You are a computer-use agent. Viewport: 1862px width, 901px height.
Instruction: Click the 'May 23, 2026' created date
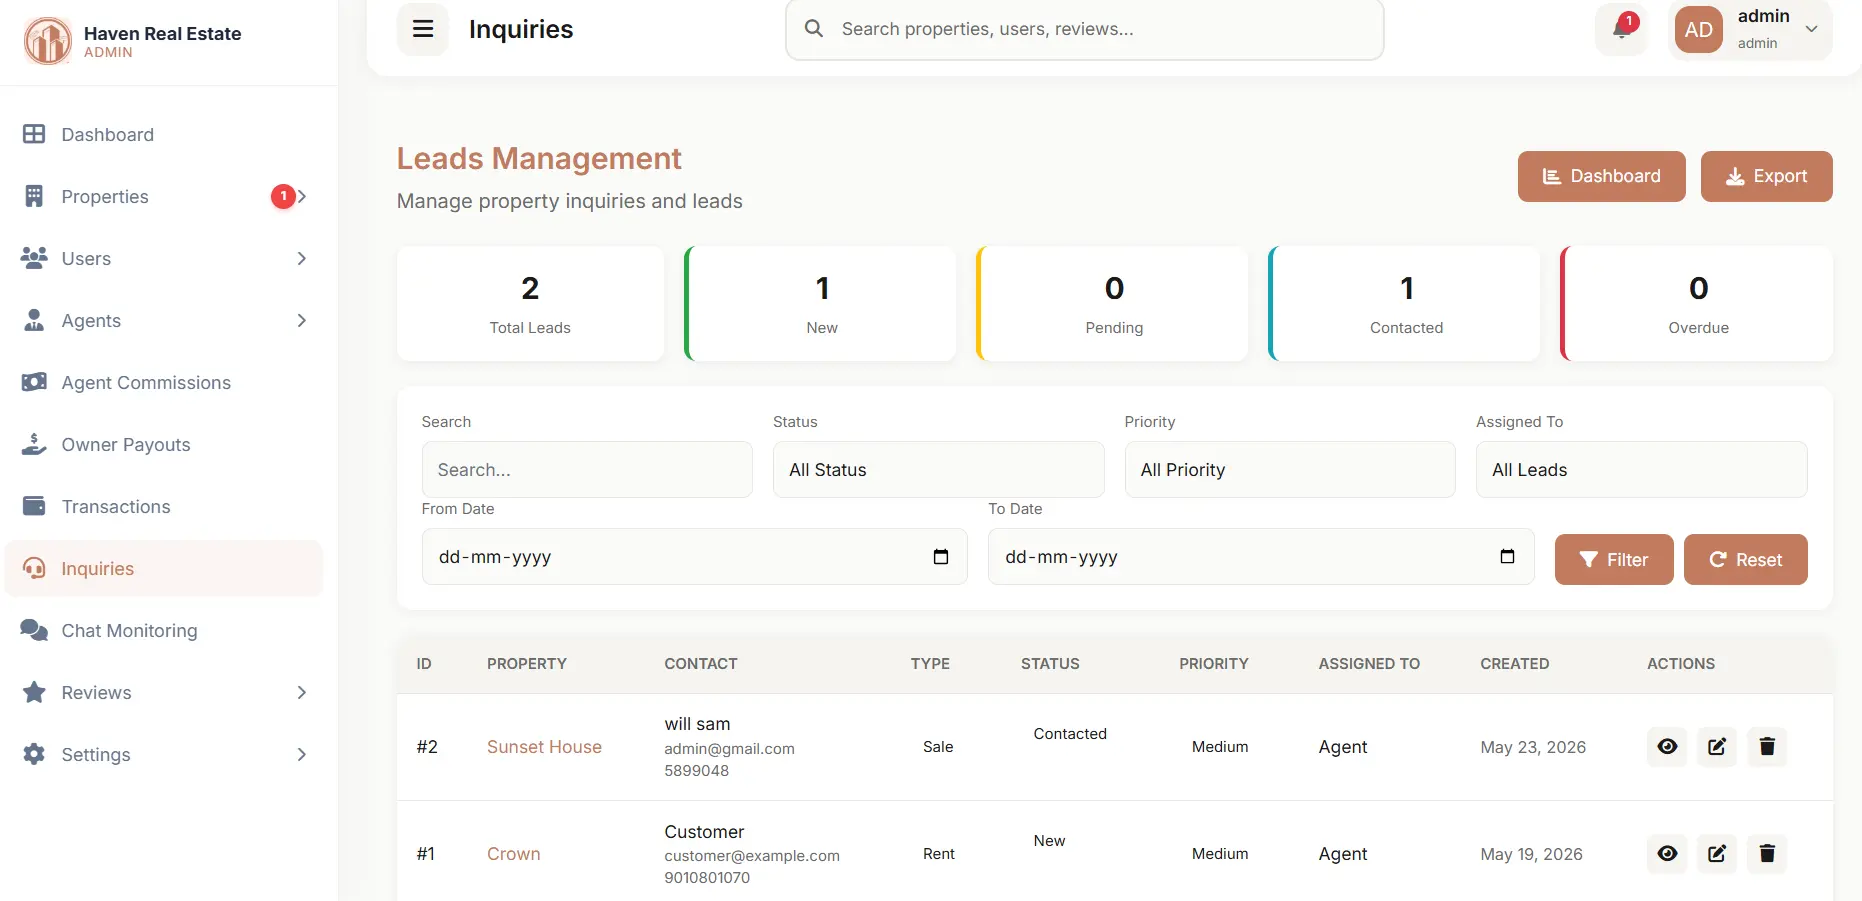point(1533,747)
